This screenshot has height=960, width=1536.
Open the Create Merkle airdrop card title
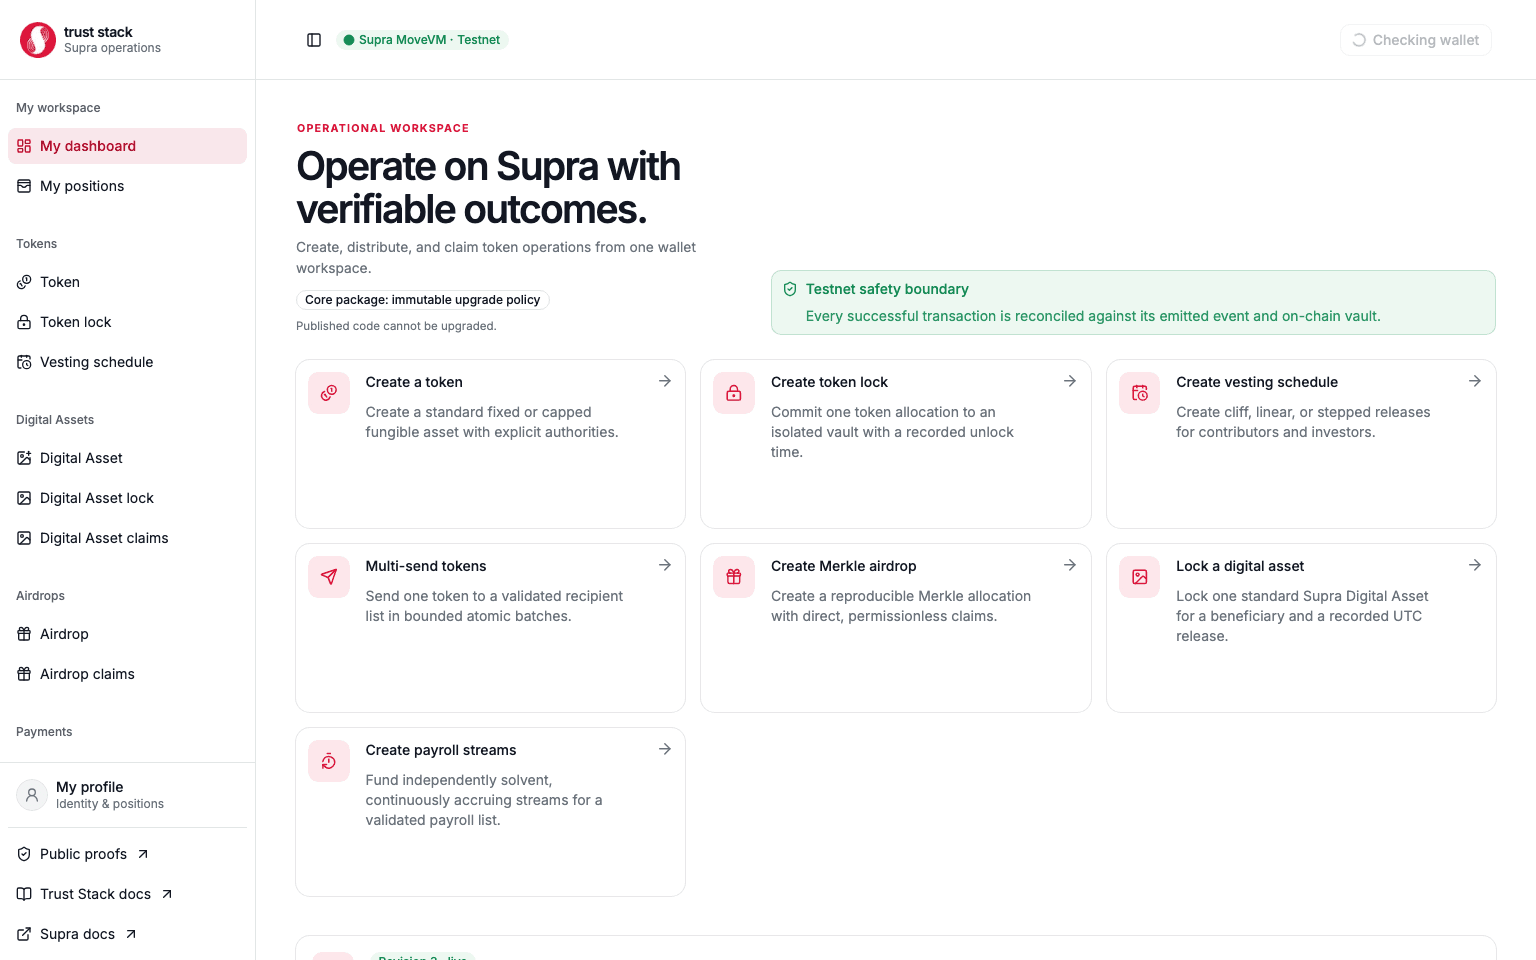pos(844,566)
